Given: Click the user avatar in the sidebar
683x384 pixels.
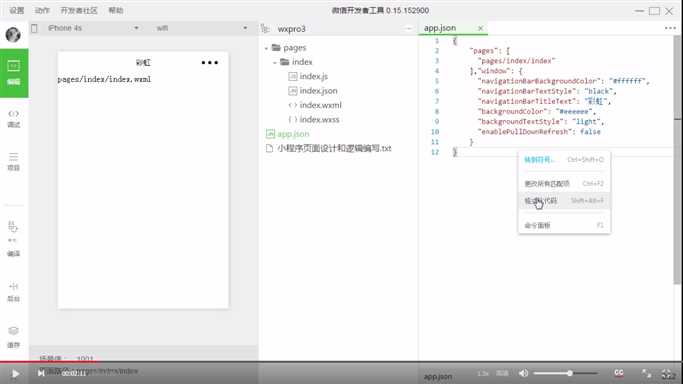Looking at the screenshot, I should coord(13,34).
